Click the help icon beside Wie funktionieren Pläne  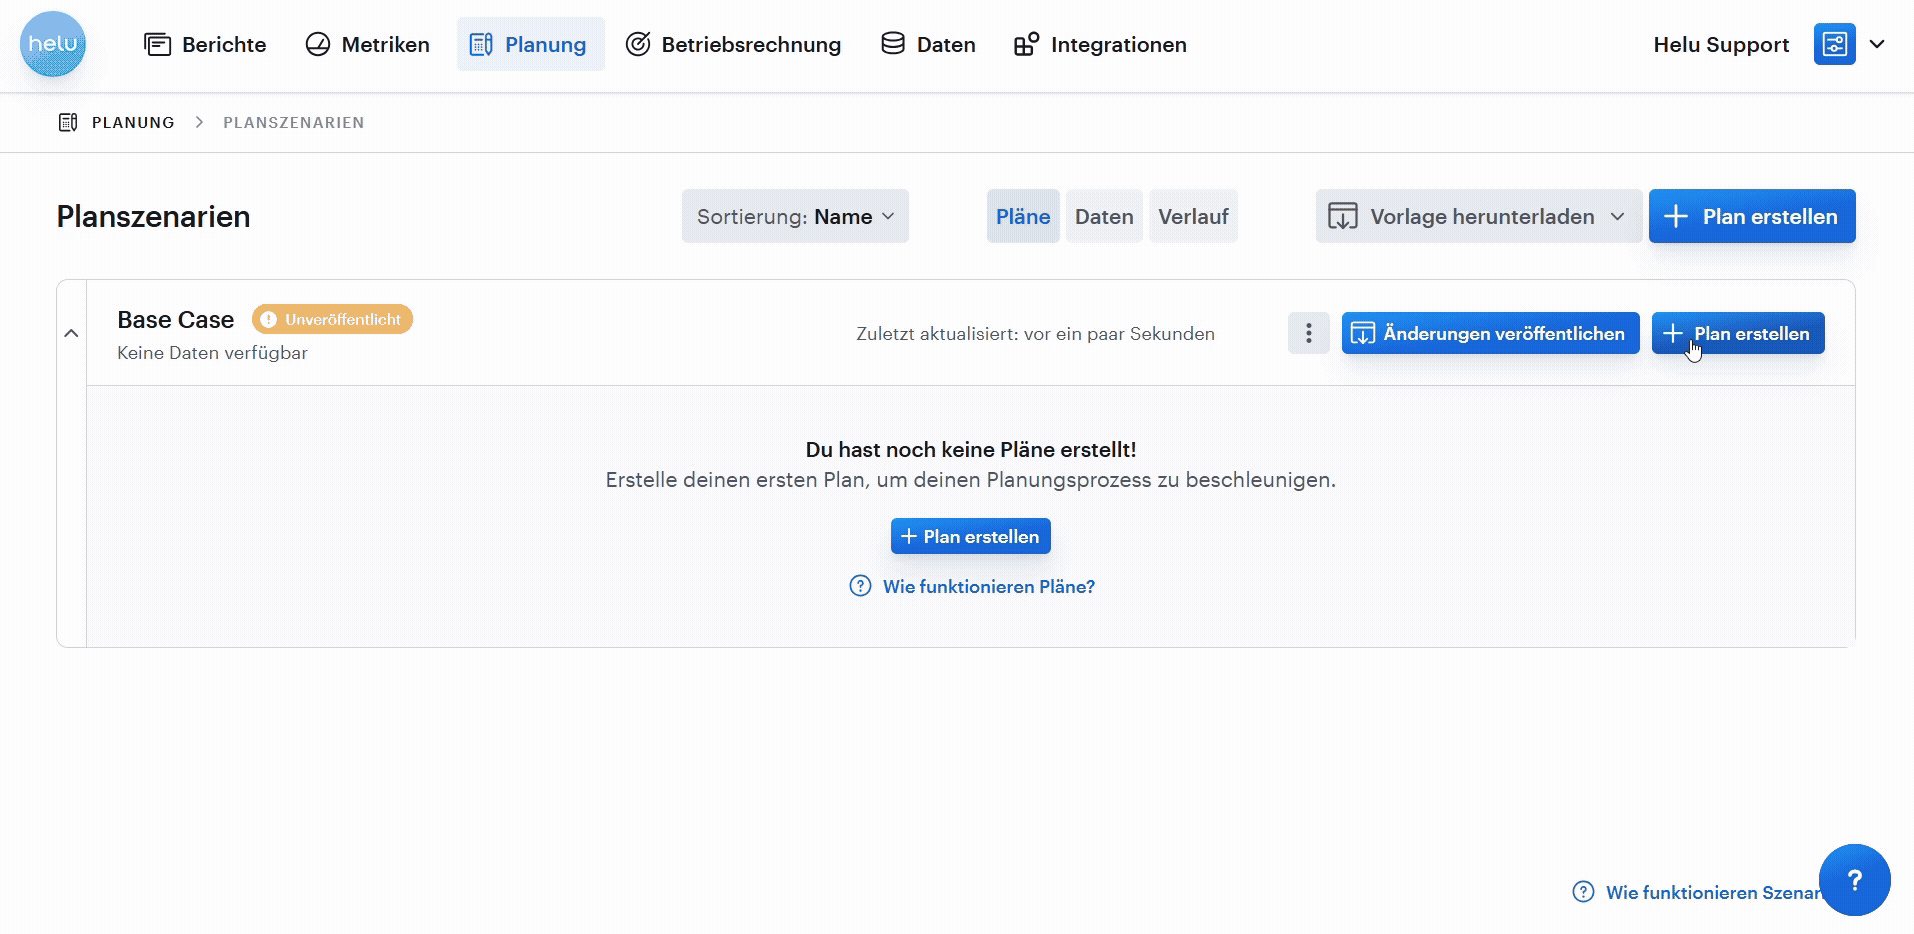point(860,586)
